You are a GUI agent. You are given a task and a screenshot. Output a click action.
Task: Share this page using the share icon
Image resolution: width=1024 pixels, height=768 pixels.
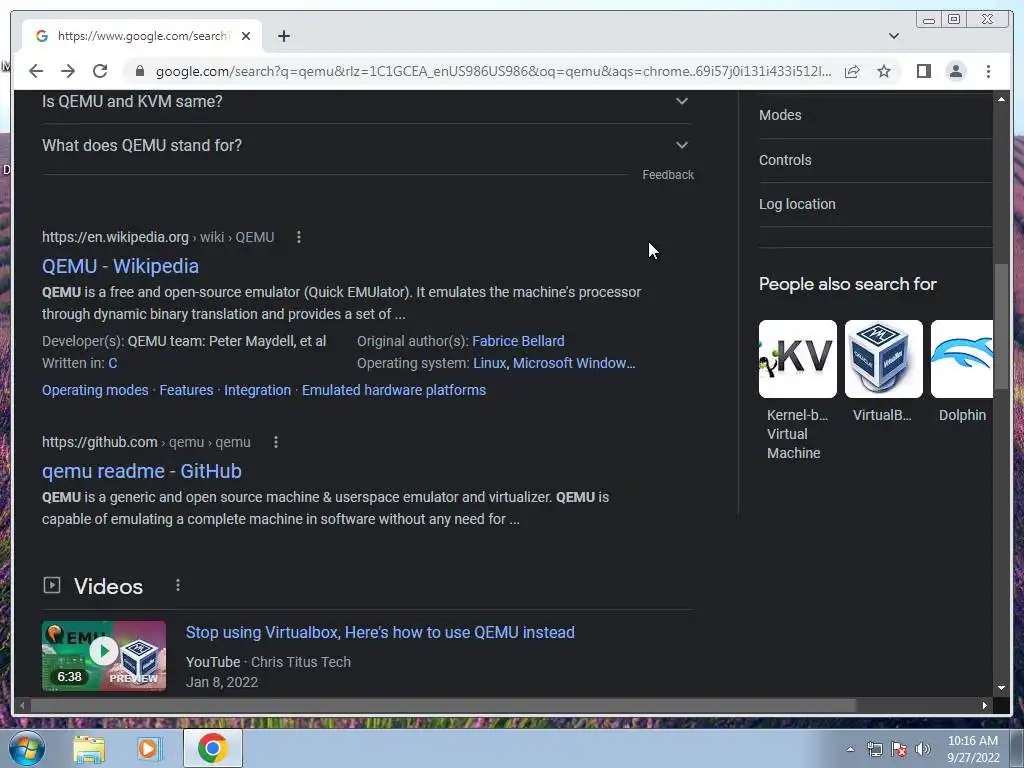[x=852, y=71]
